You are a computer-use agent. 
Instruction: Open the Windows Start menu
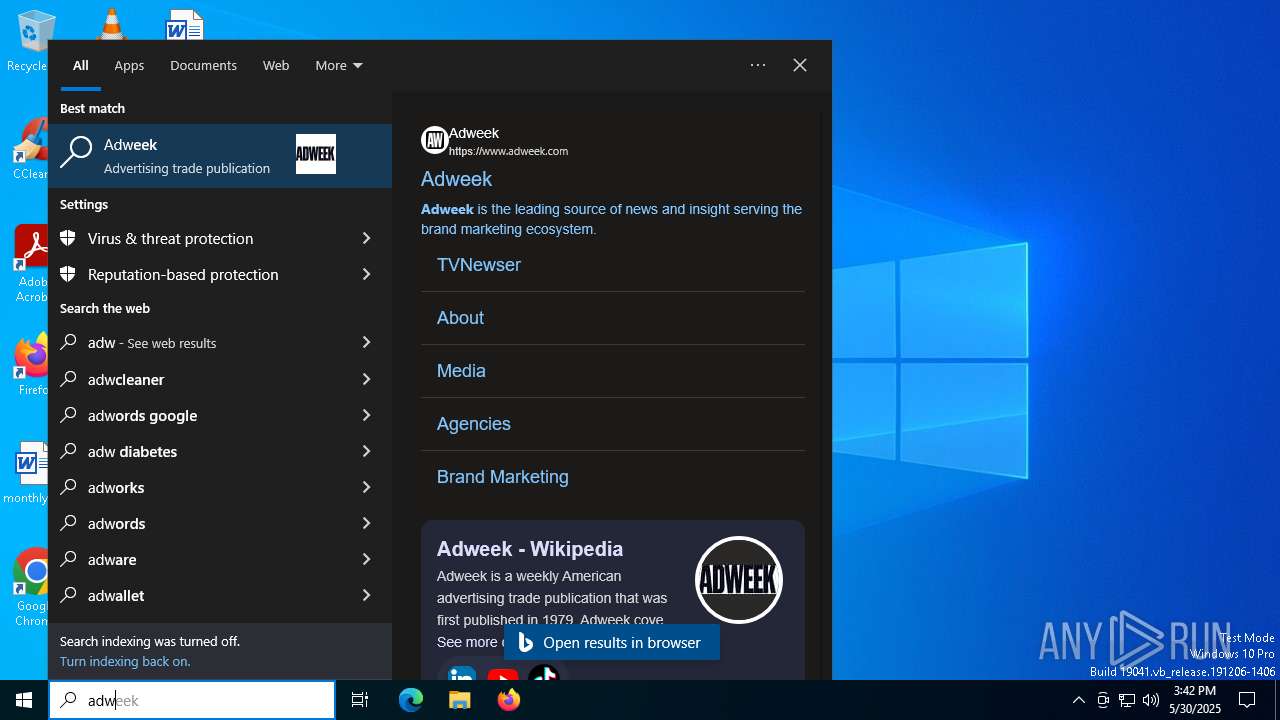coord(24,700)
